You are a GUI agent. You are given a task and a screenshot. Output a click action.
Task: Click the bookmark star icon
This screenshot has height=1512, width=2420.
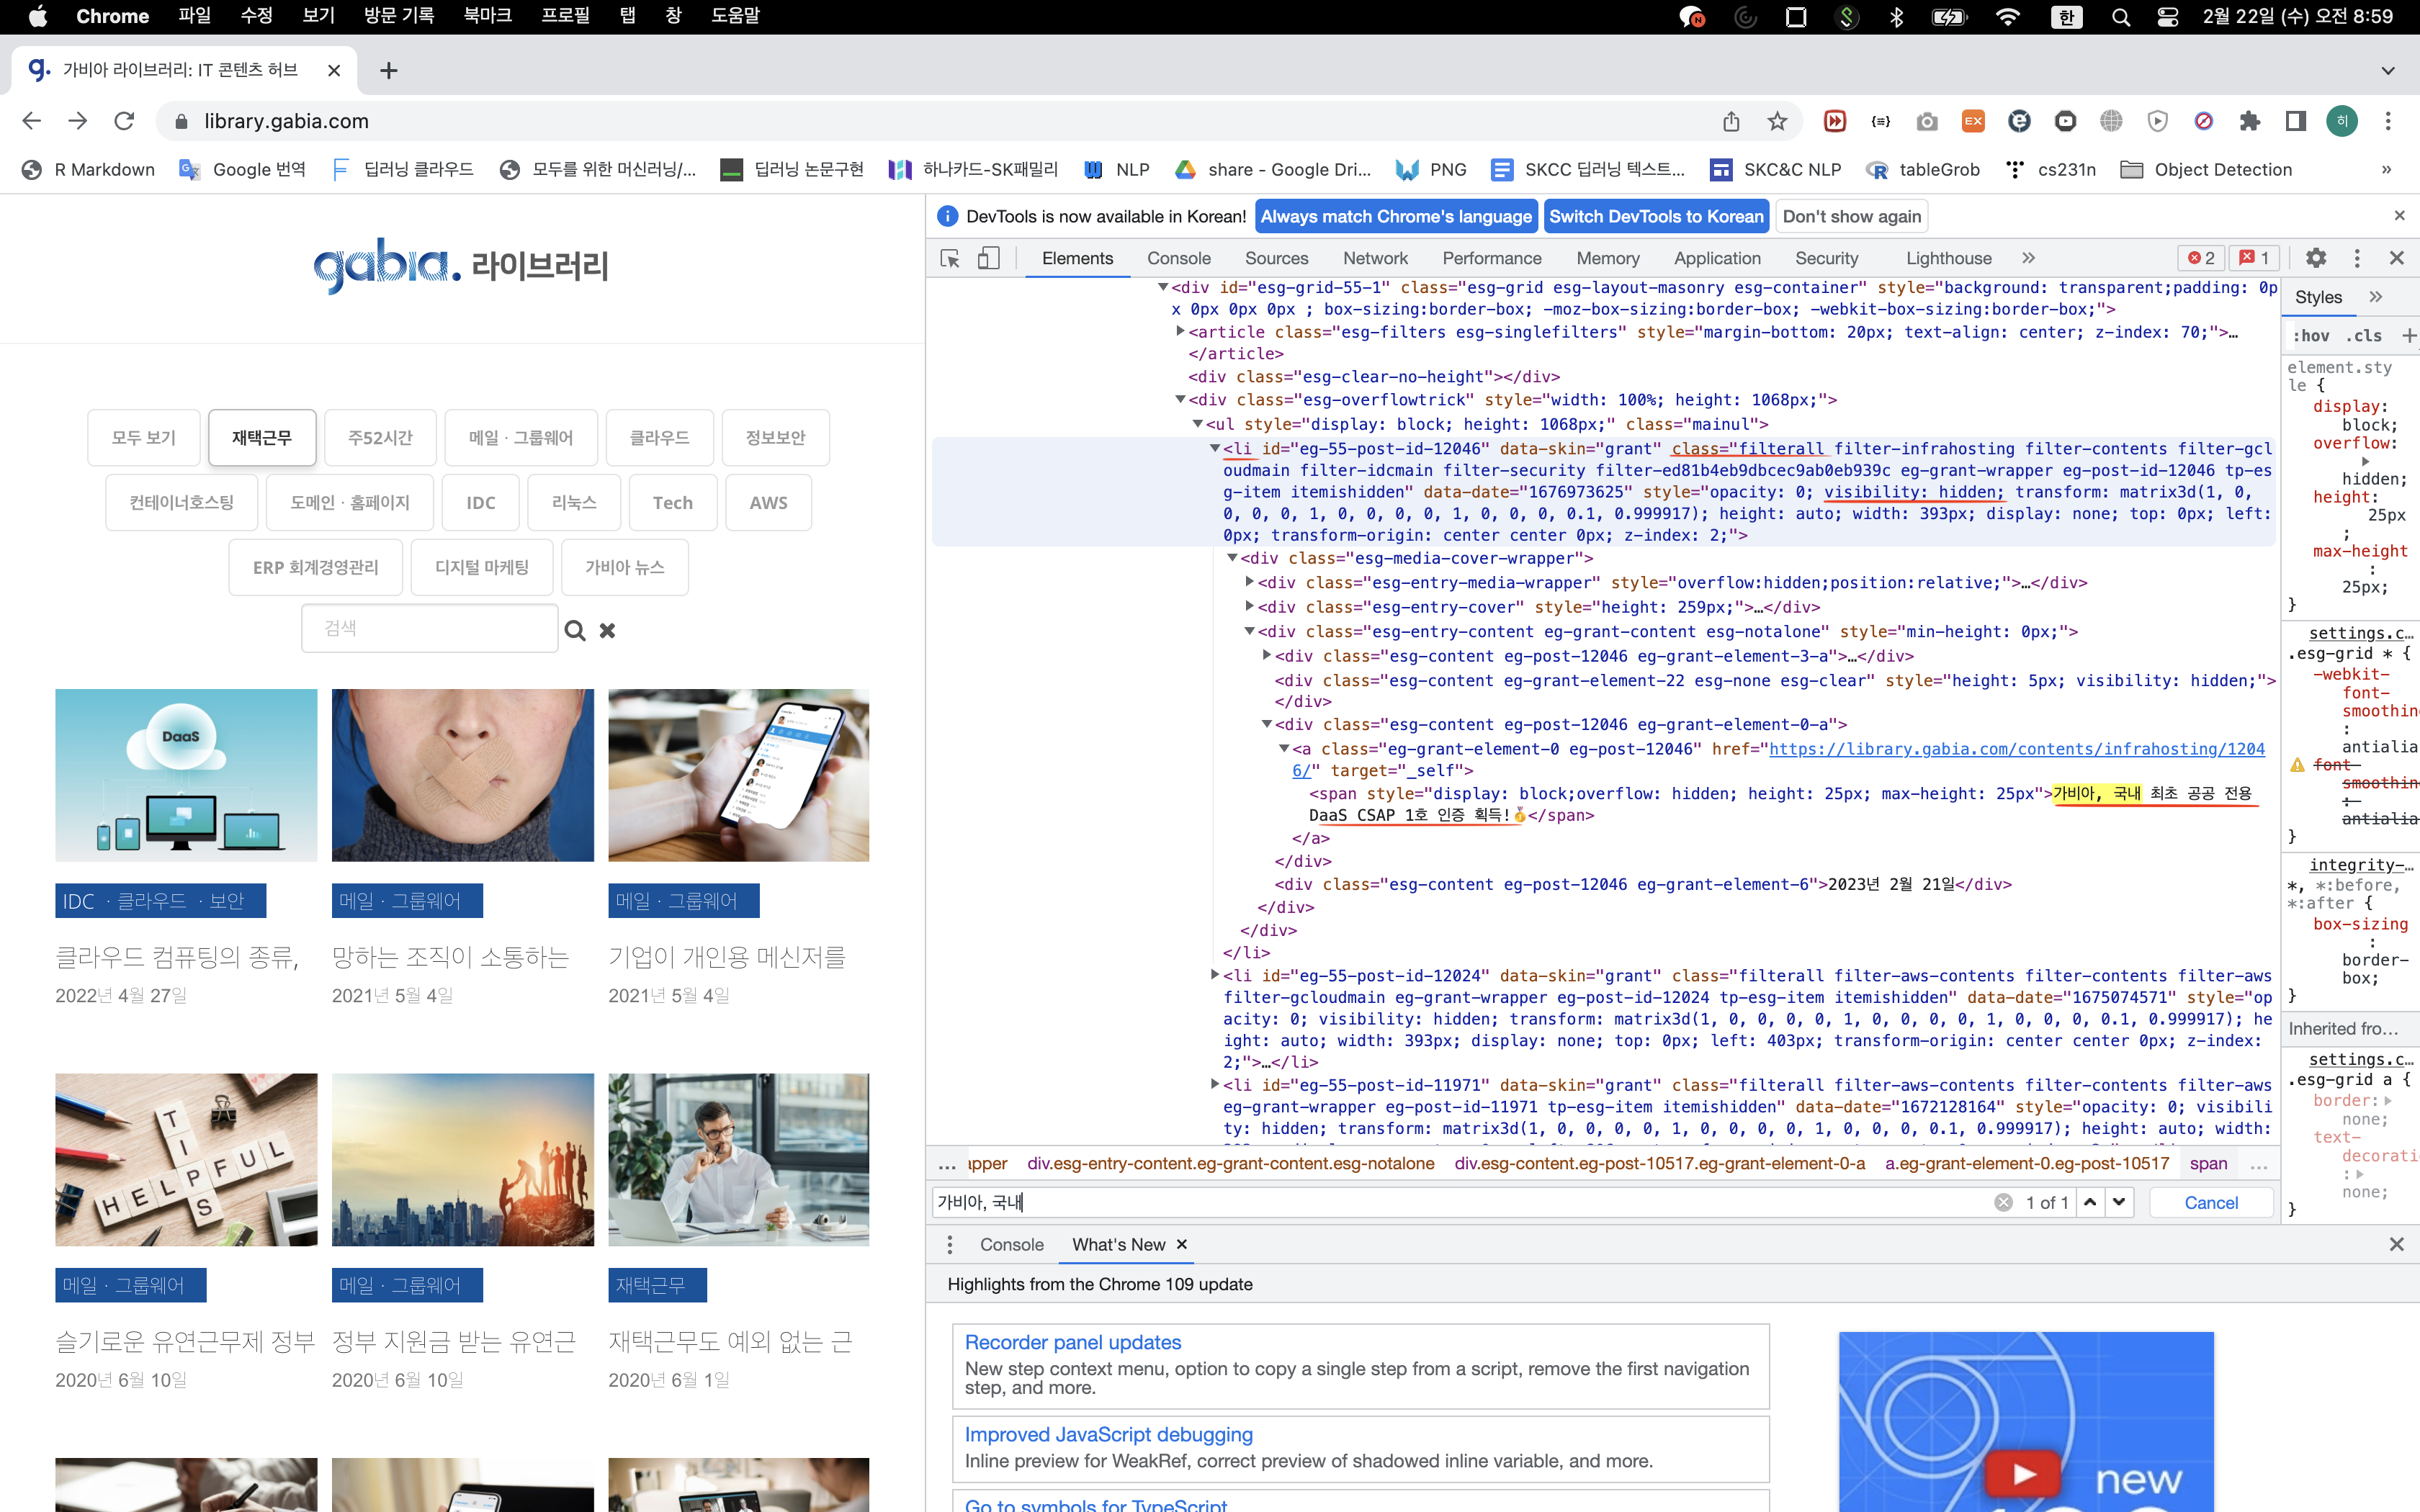pos(1777,121)
